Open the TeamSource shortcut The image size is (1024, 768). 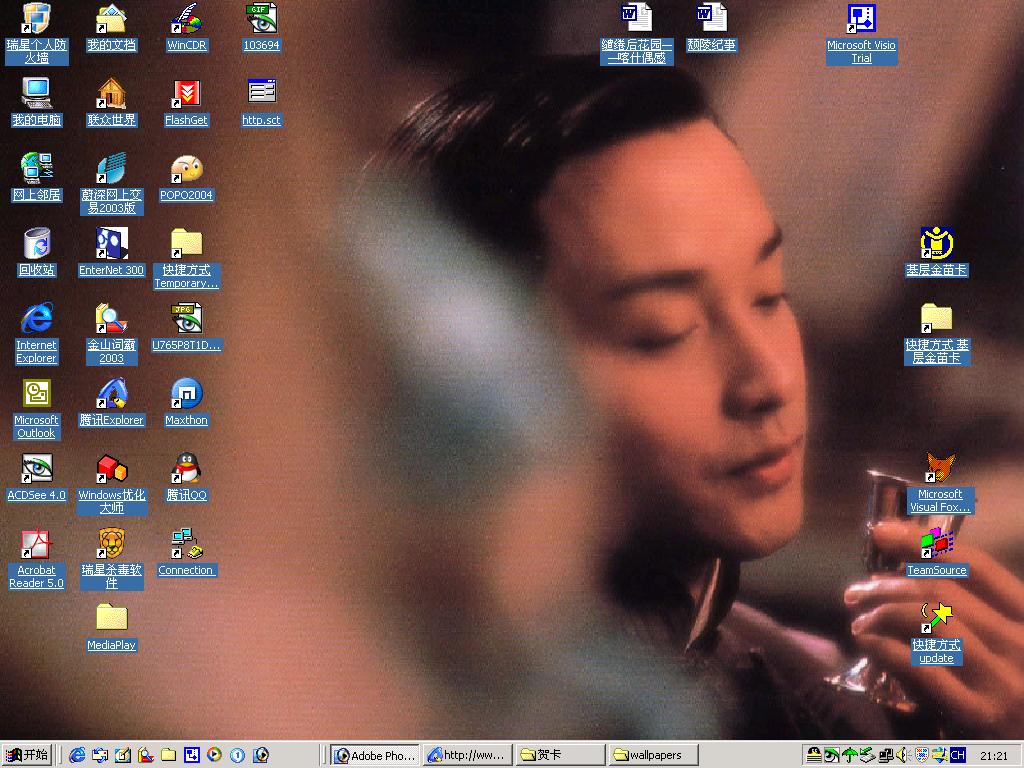tap(936, 552)
